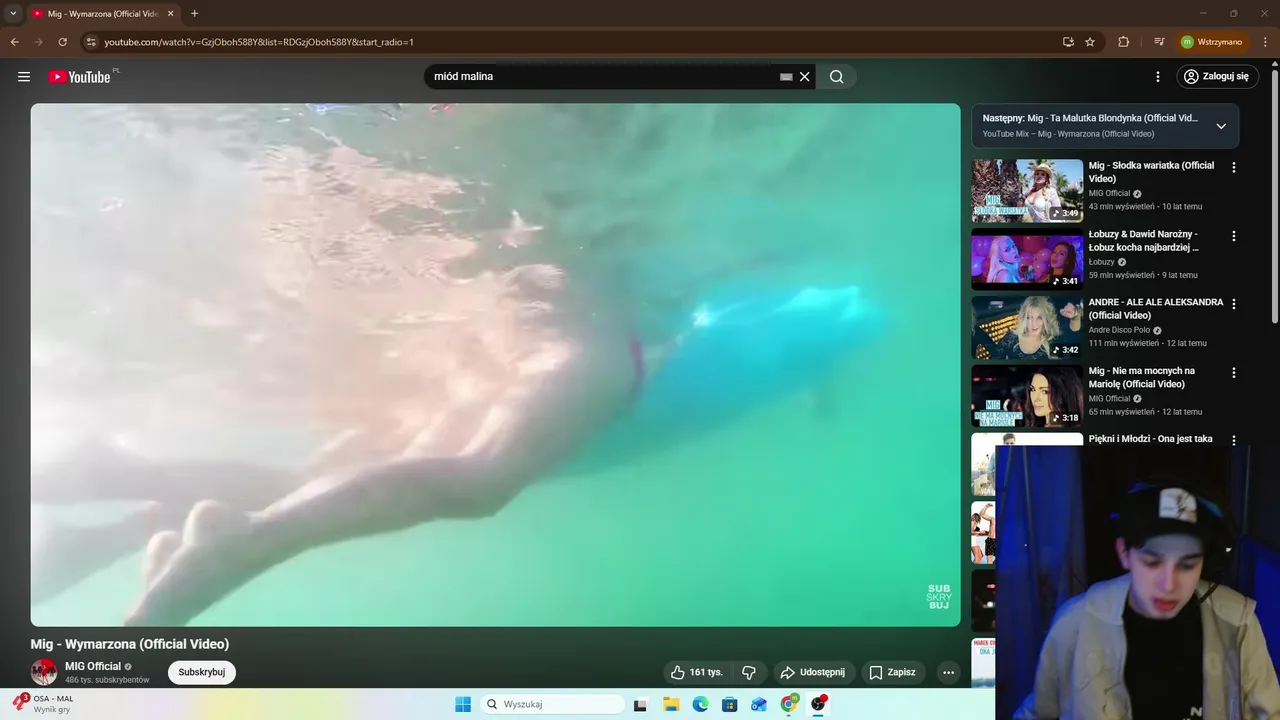Open Task View on the taskbar
1280x720 pixels.
(x=640, y=704)
